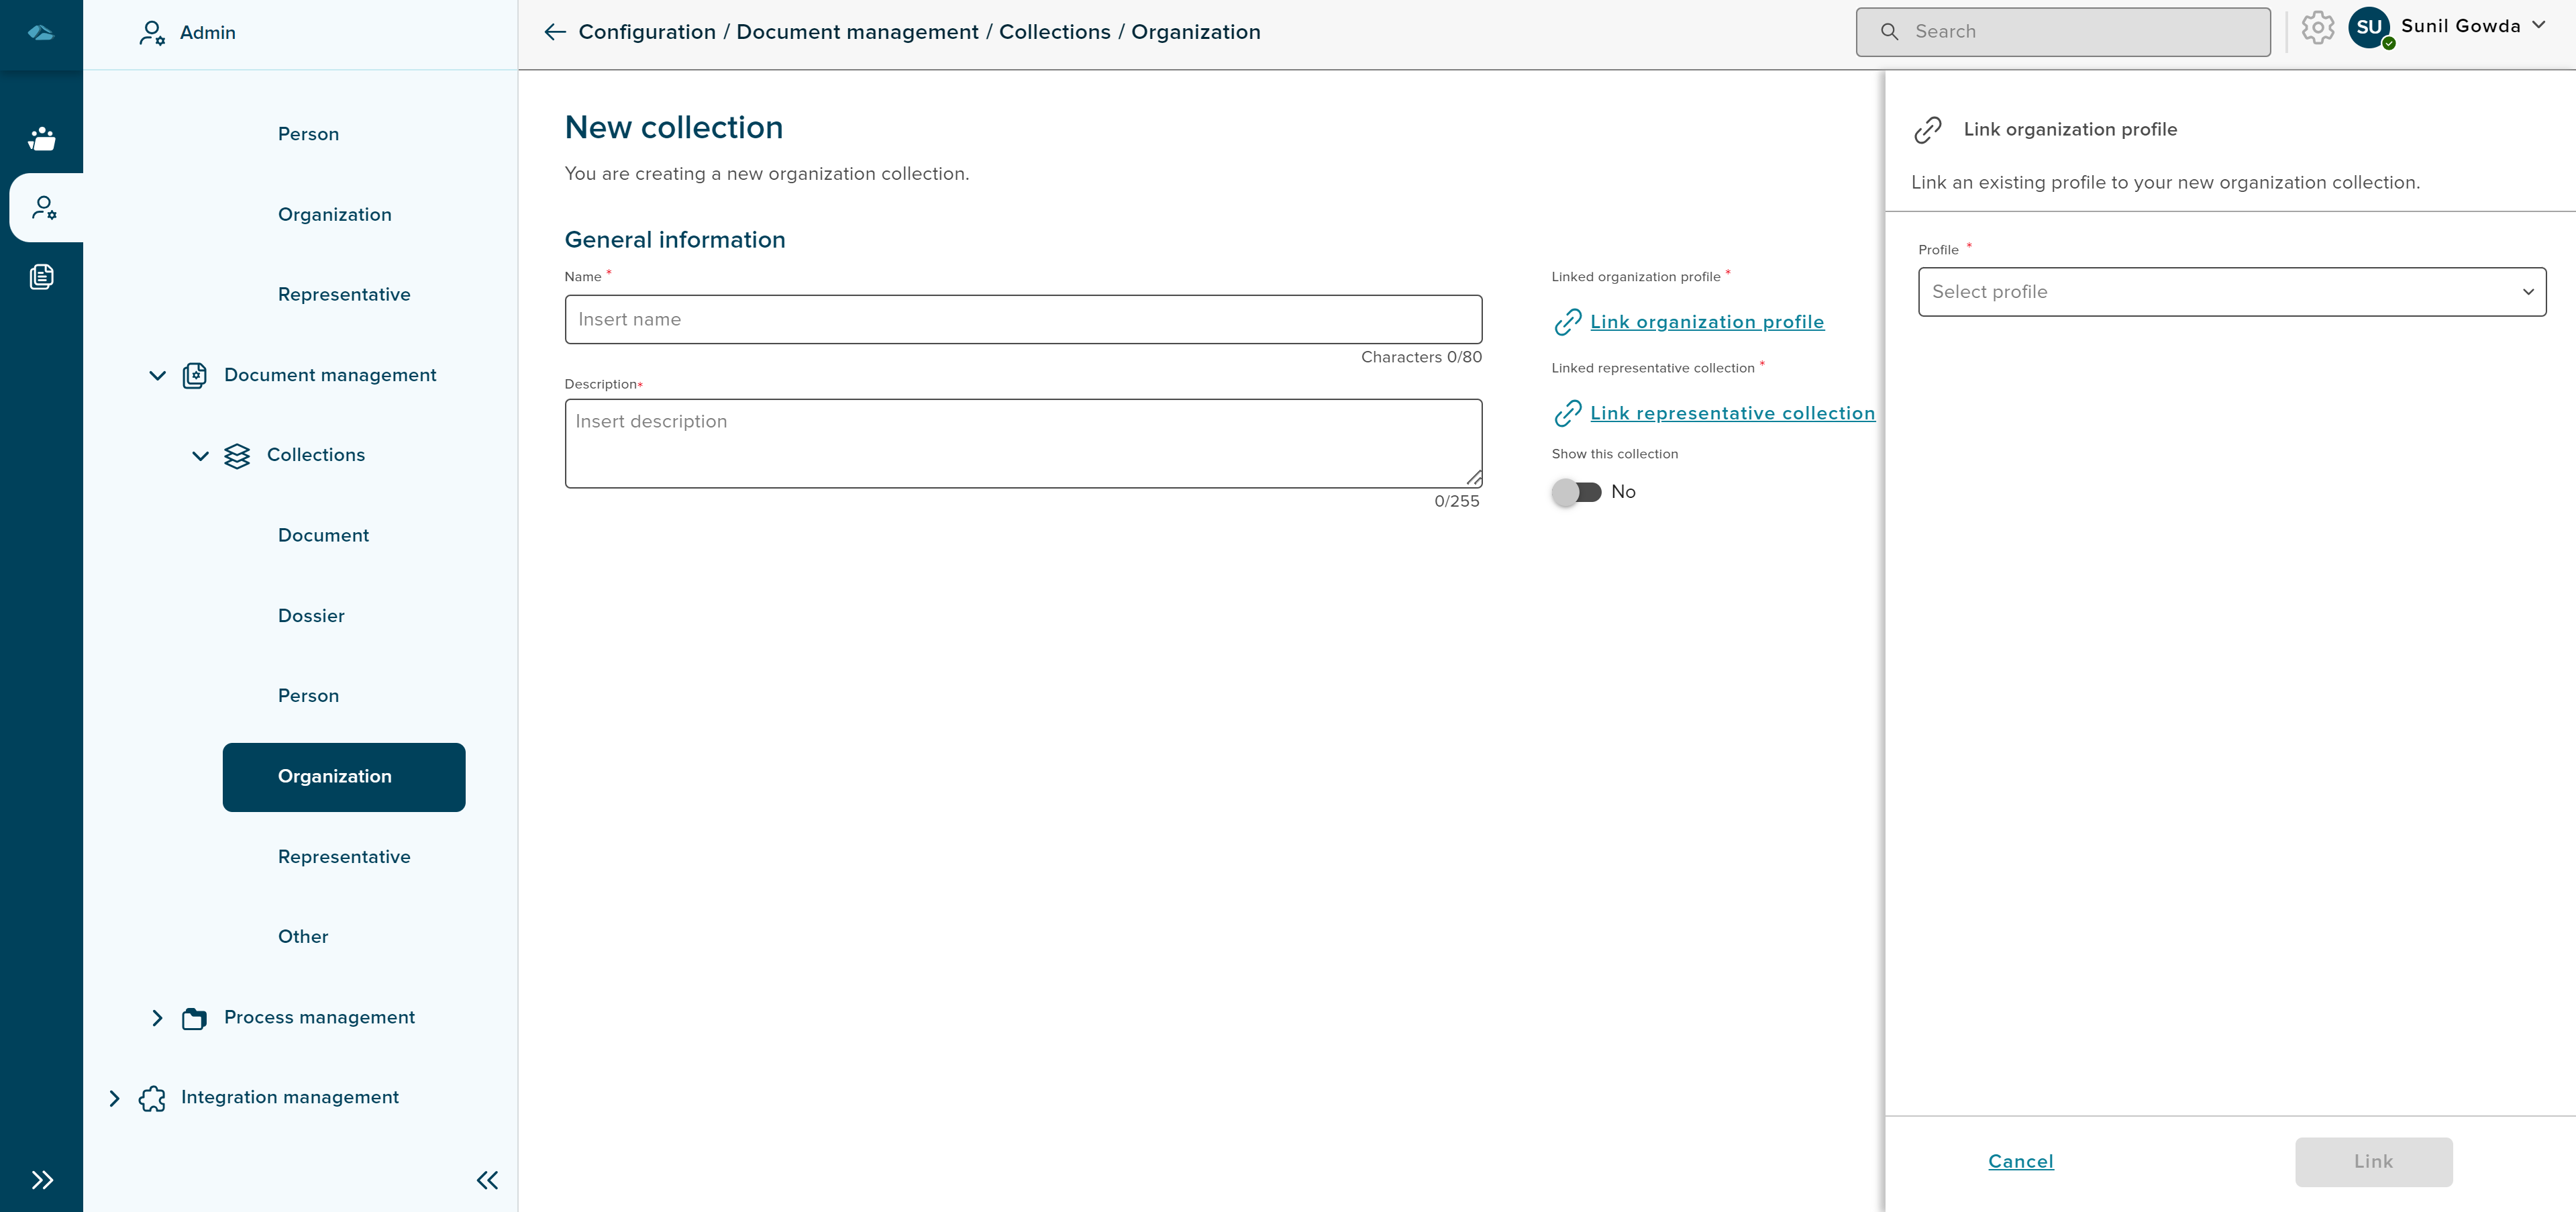Image resolution: width=2576 pixels, height=1212 pixels.
Task: Expand the Process management section
Action: coord(157,1018)
